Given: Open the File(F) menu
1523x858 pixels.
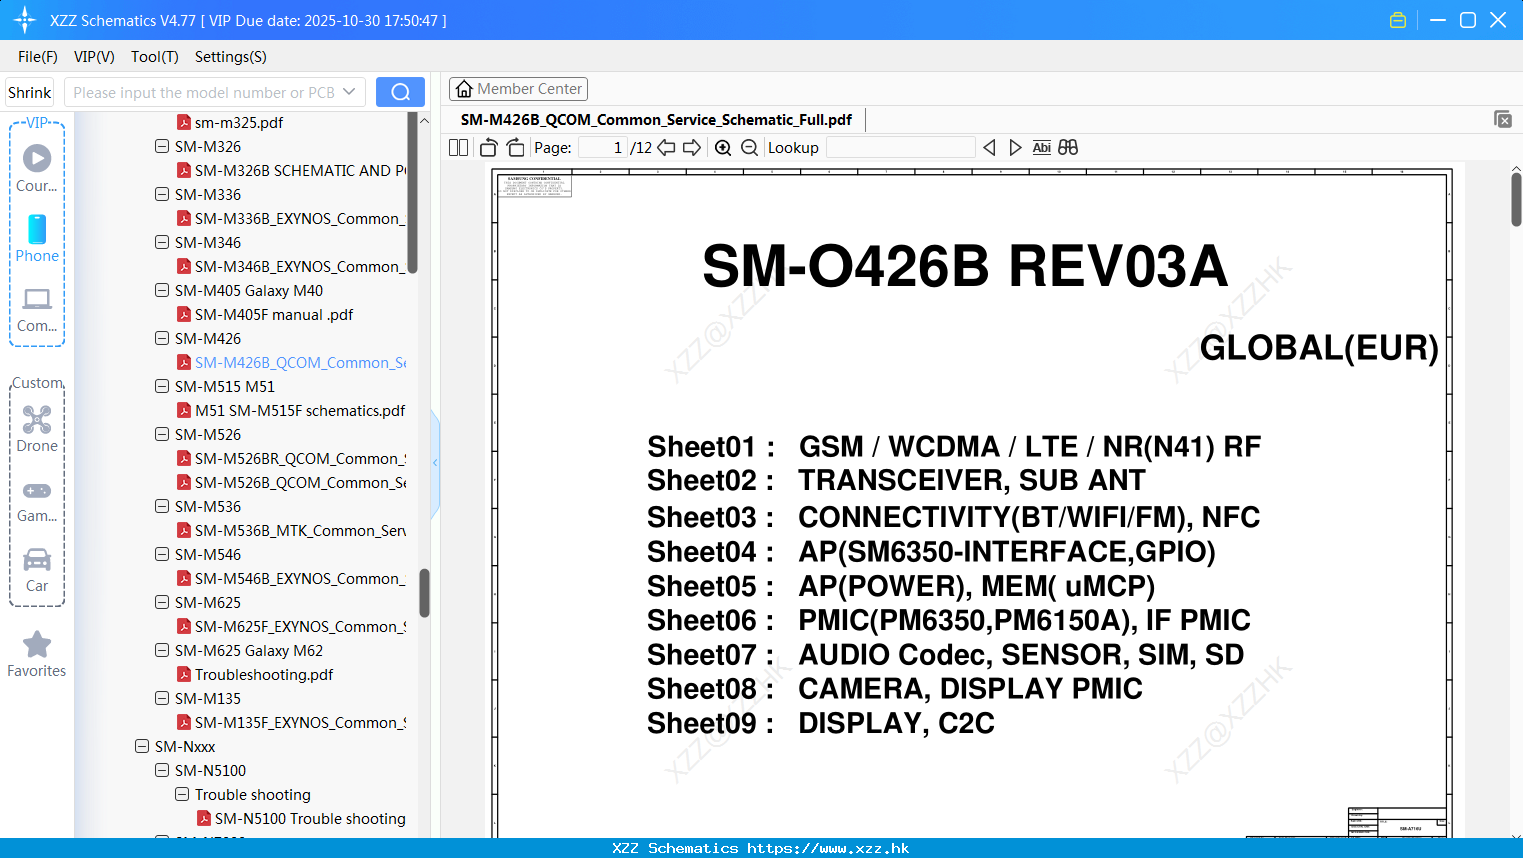Looking at the screenshot, I should (x=38, y=57).
